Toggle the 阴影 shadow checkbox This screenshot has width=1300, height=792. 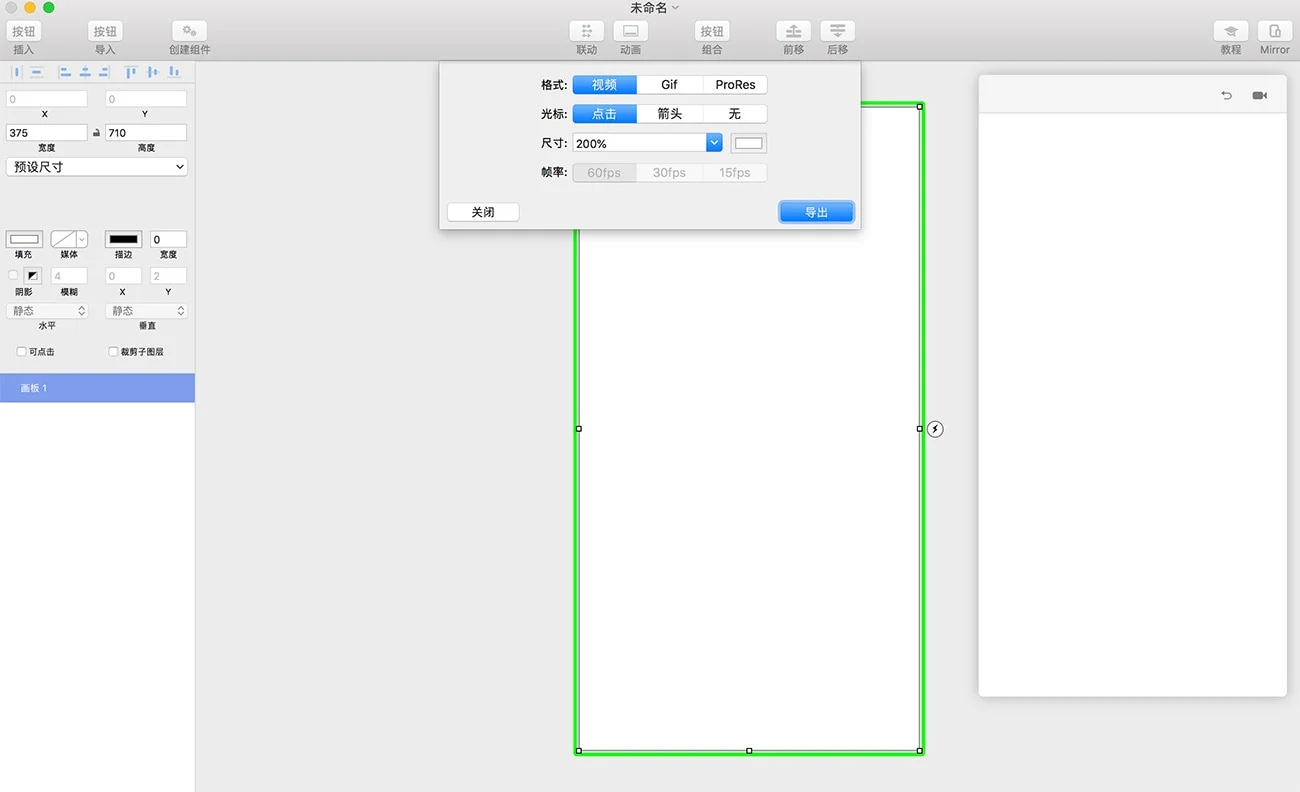13,275
